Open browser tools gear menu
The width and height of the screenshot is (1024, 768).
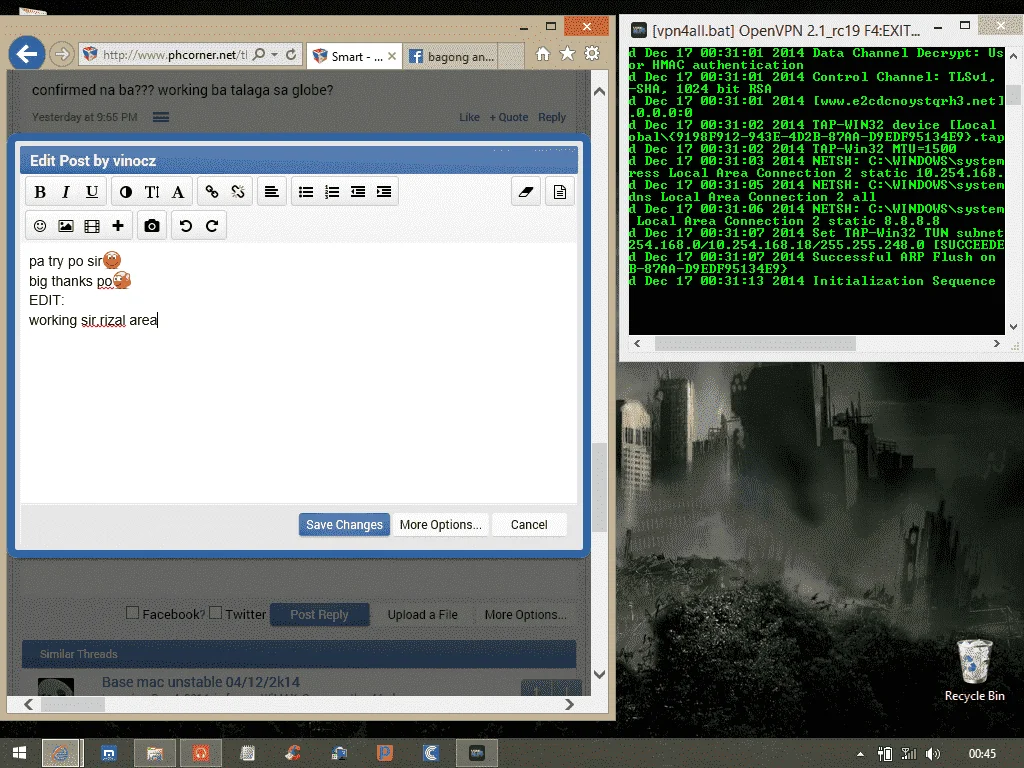point(592,54)
